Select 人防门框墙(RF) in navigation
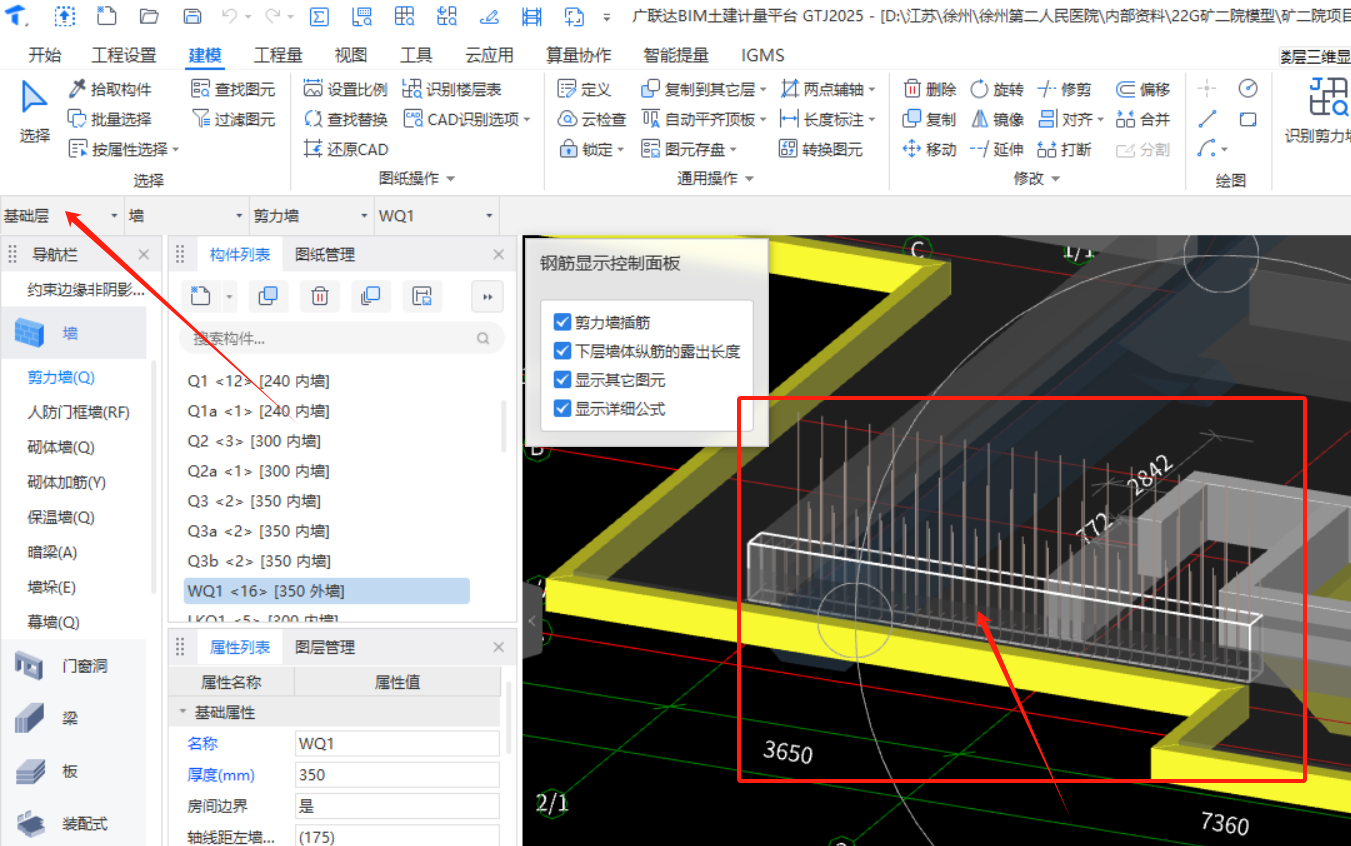Viewport: 1351px width, 846px height. click(x=78, y=412)
